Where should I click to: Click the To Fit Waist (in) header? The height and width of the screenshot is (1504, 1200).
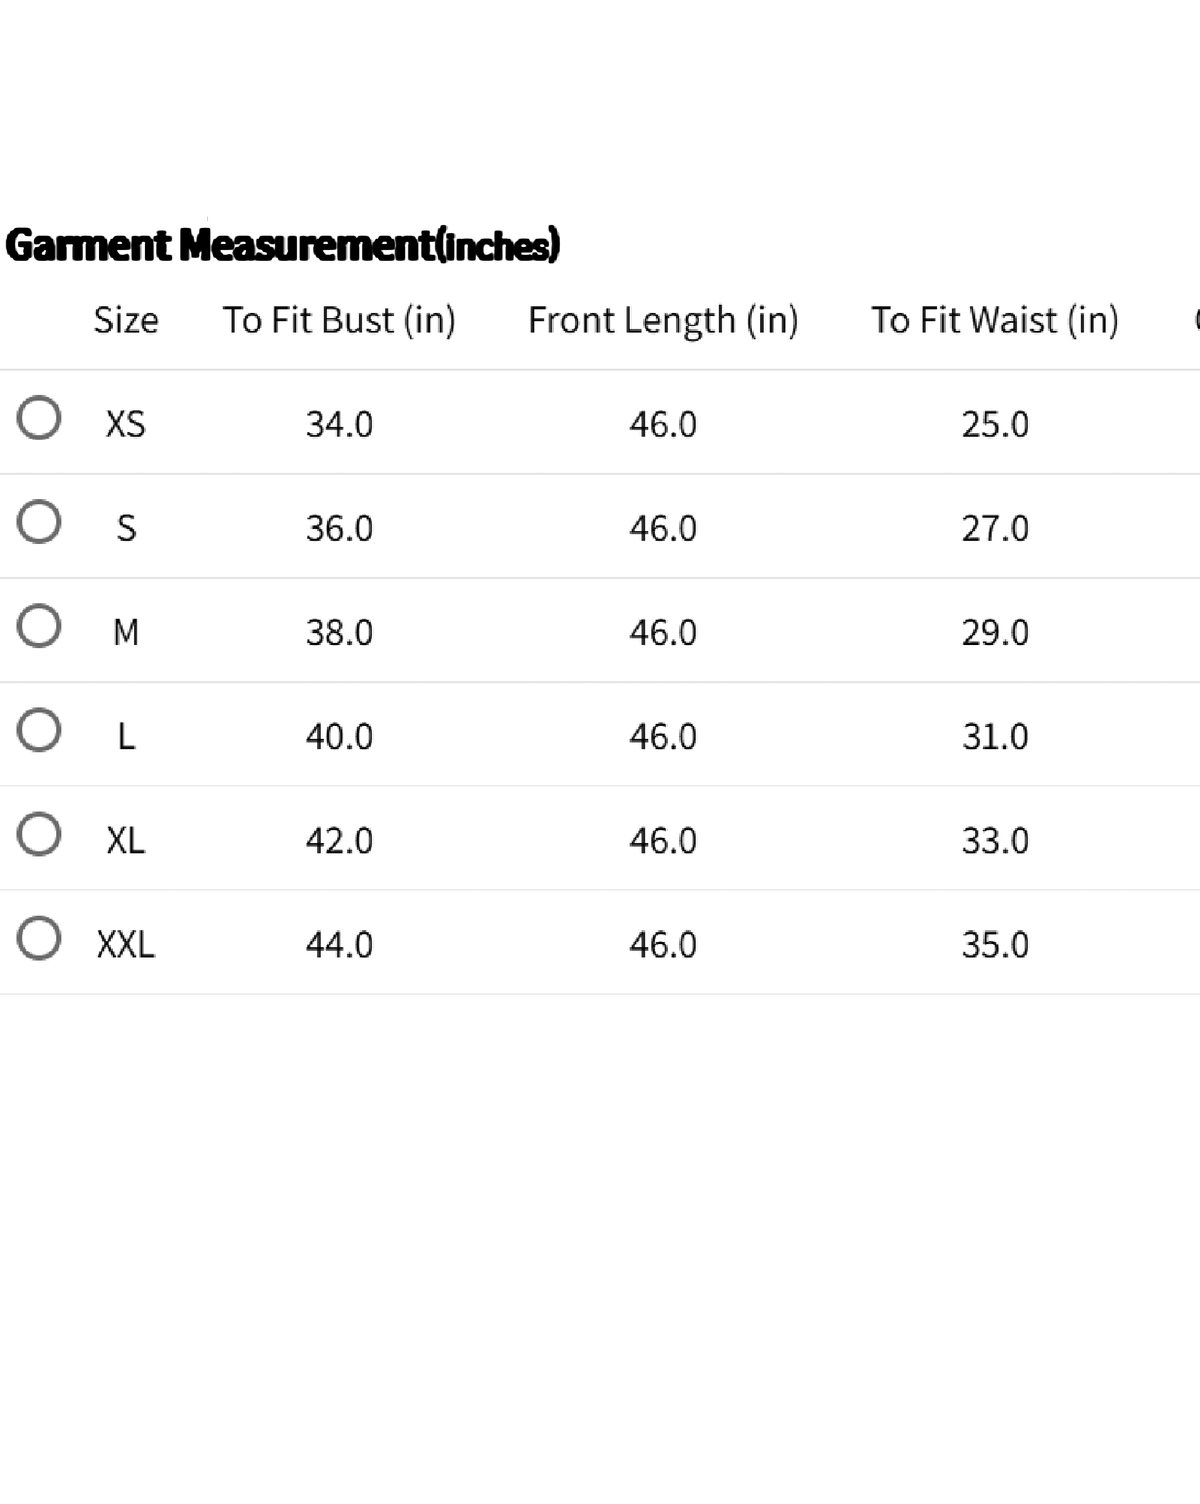click(x=995, y=320)
